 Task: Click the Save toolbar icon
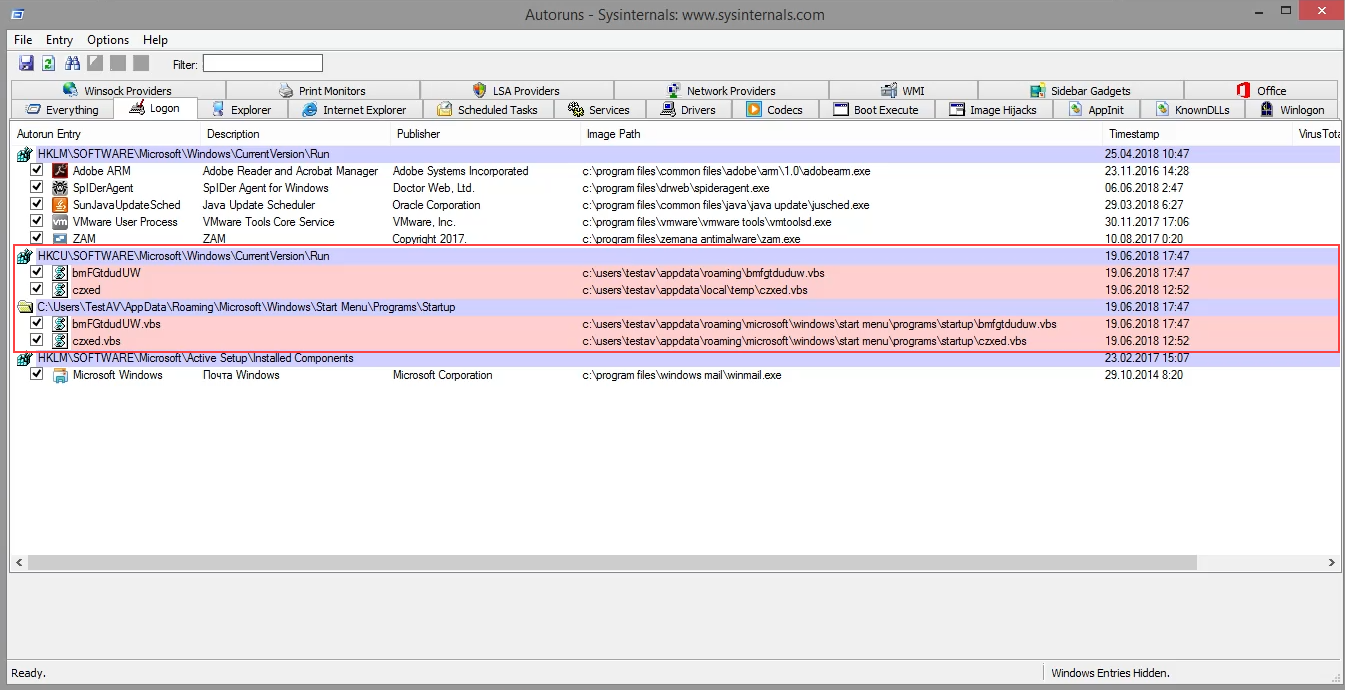(26, 64)
